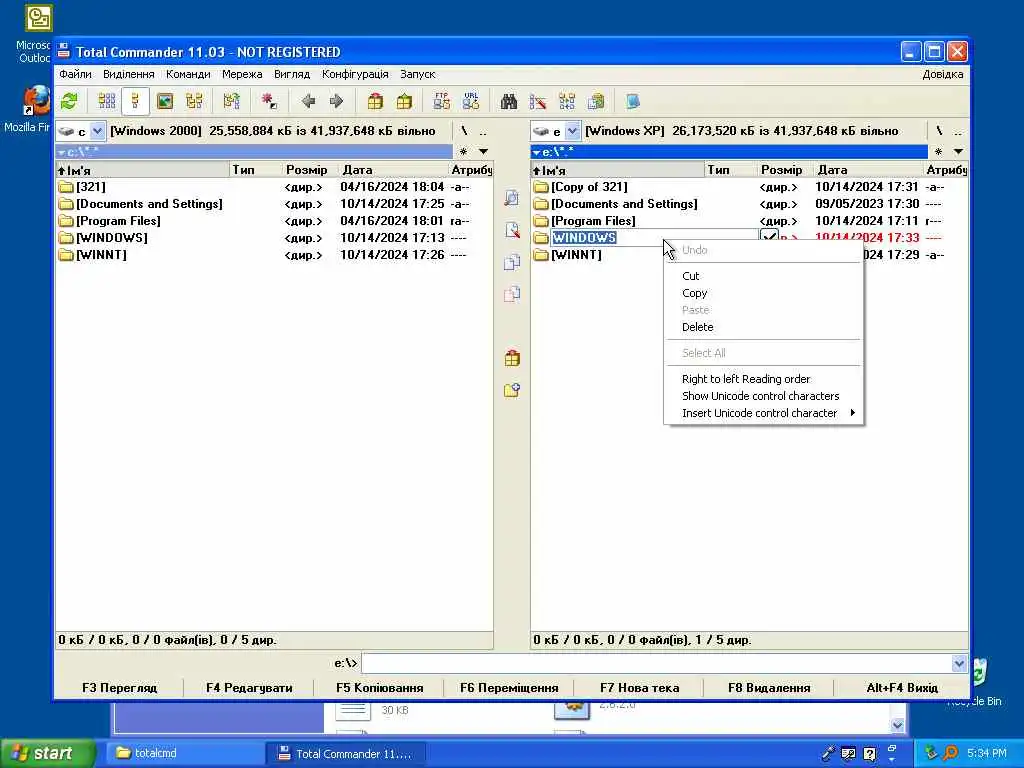
Task: Click the move icon in the middle bar
Action: (512, 294)
